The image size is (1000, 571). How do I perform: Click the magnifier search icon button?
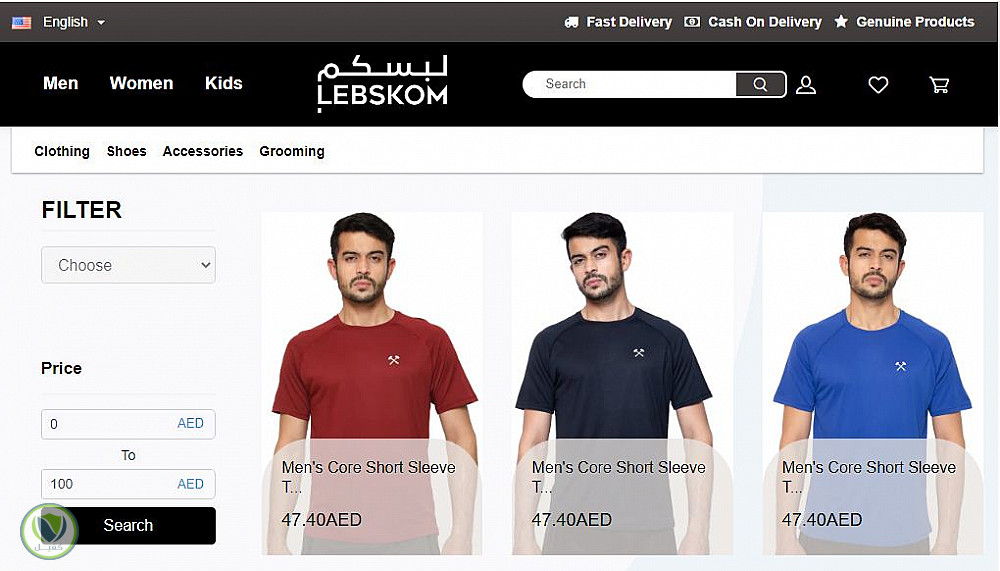[x=760, y=84]
